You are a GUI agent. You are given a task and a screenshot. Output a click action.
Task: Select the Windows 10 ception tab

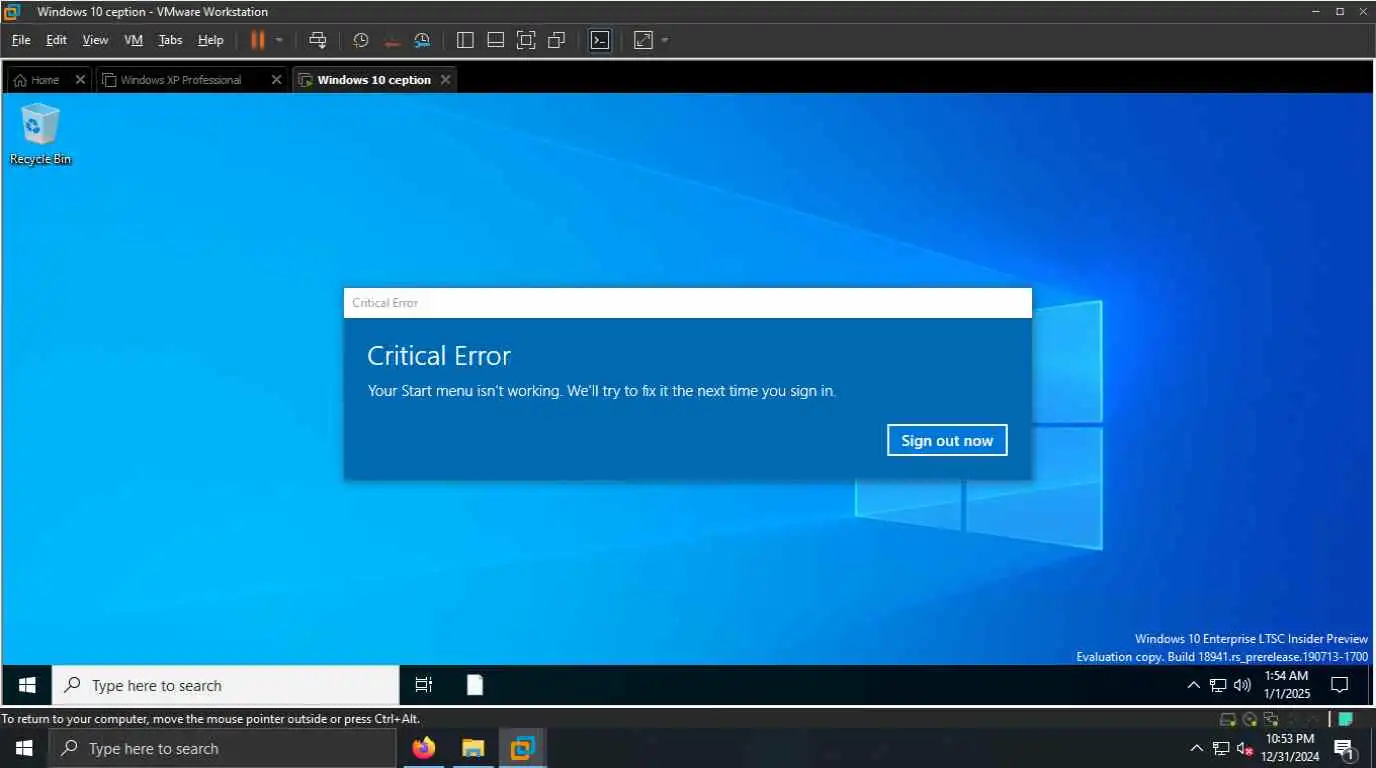pyautogui.click(x=374, y=80)
